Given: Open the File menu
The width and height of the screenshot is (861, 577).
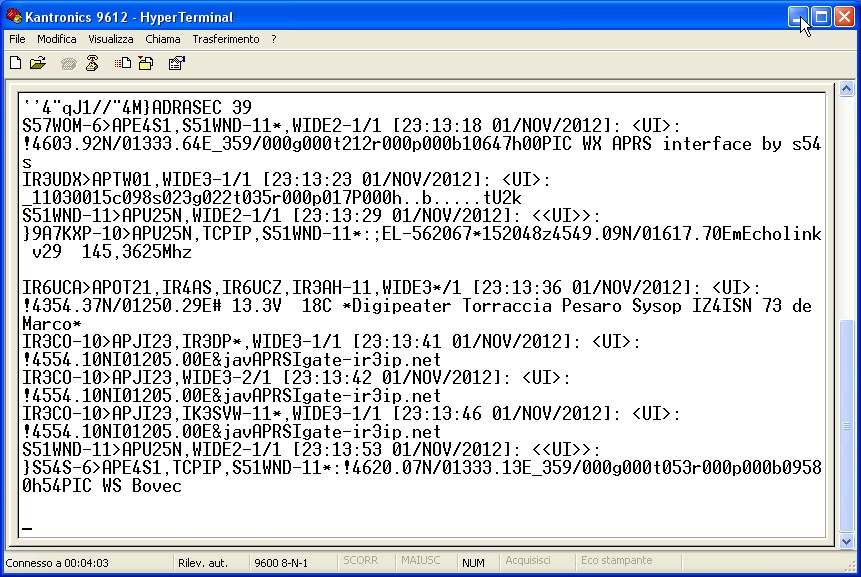Looking at the screenshot, I should pos(17,39).
